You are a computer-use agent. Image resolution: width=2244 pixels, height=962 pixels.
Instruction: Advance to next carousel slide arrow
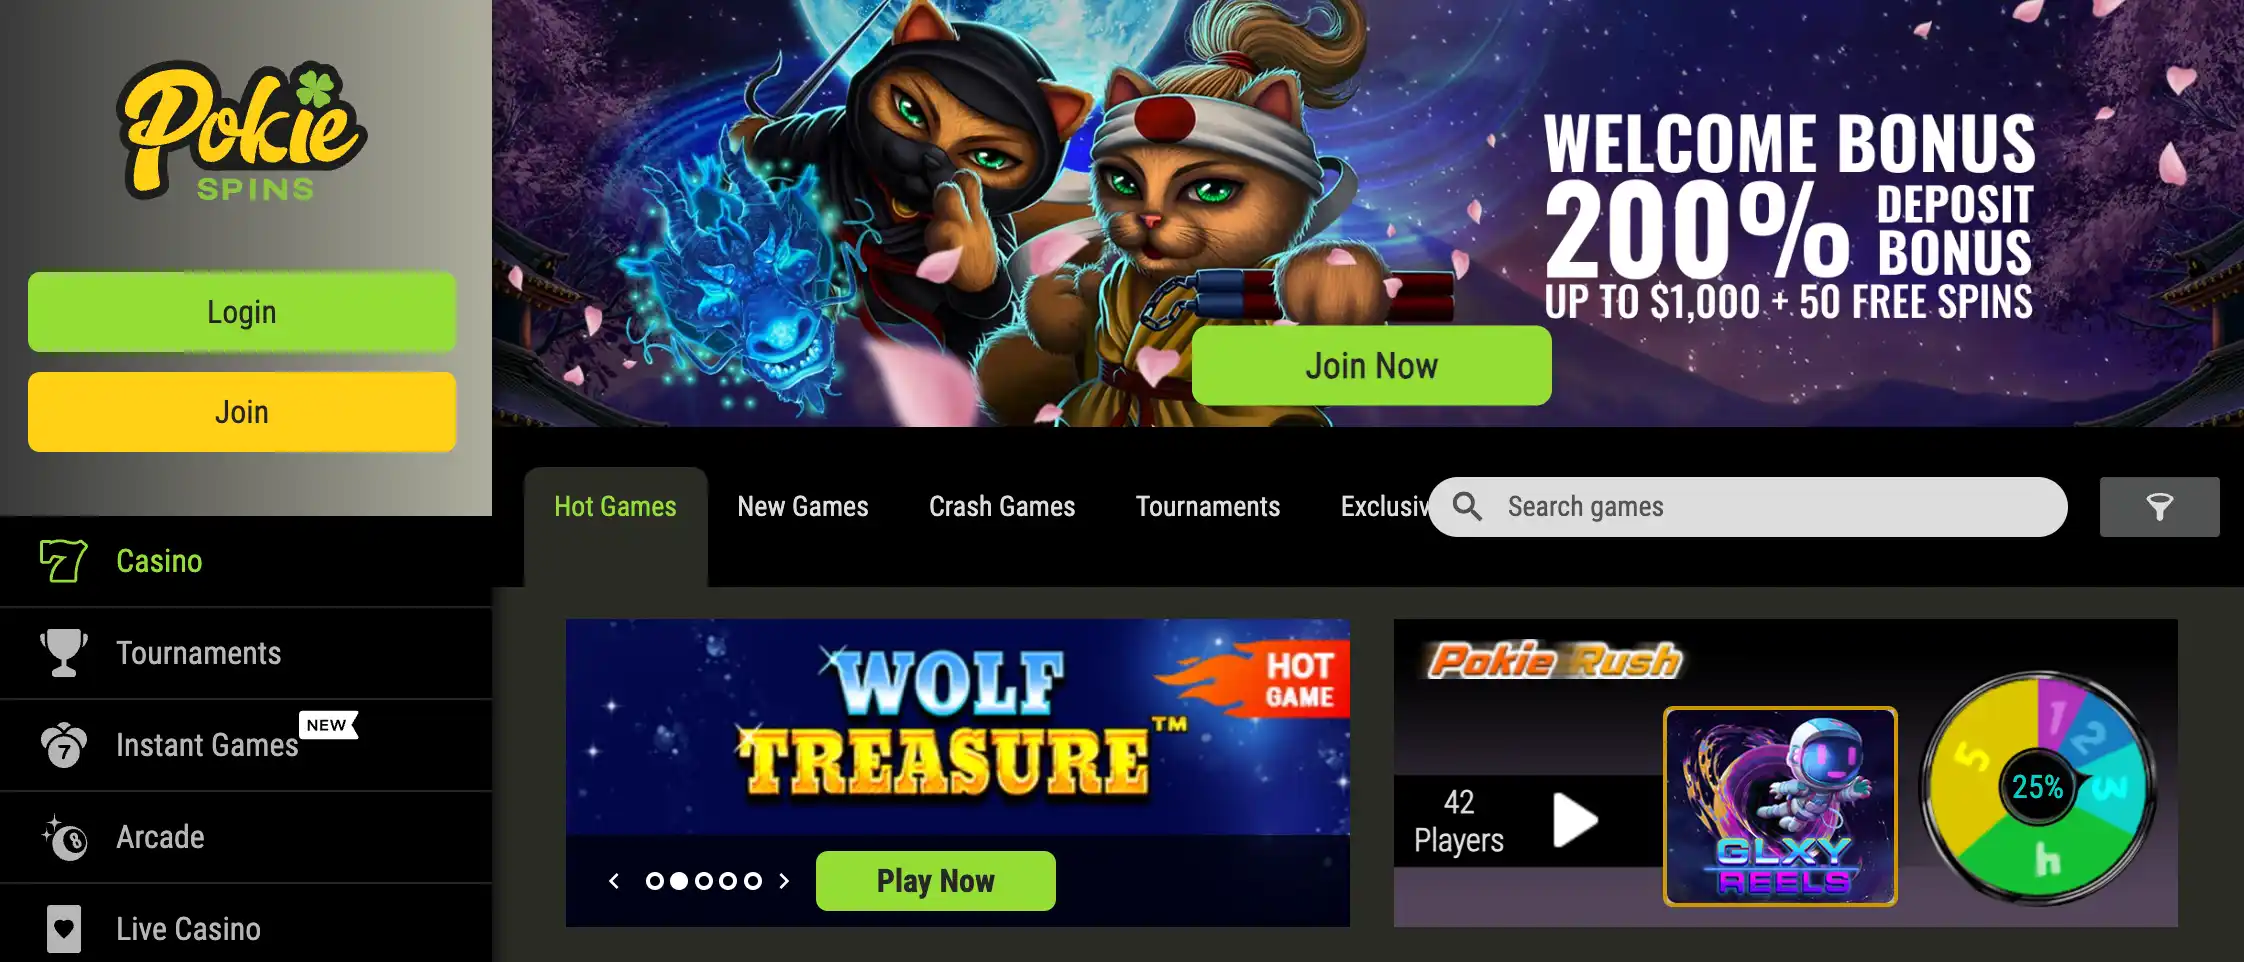tap(784, 881)
